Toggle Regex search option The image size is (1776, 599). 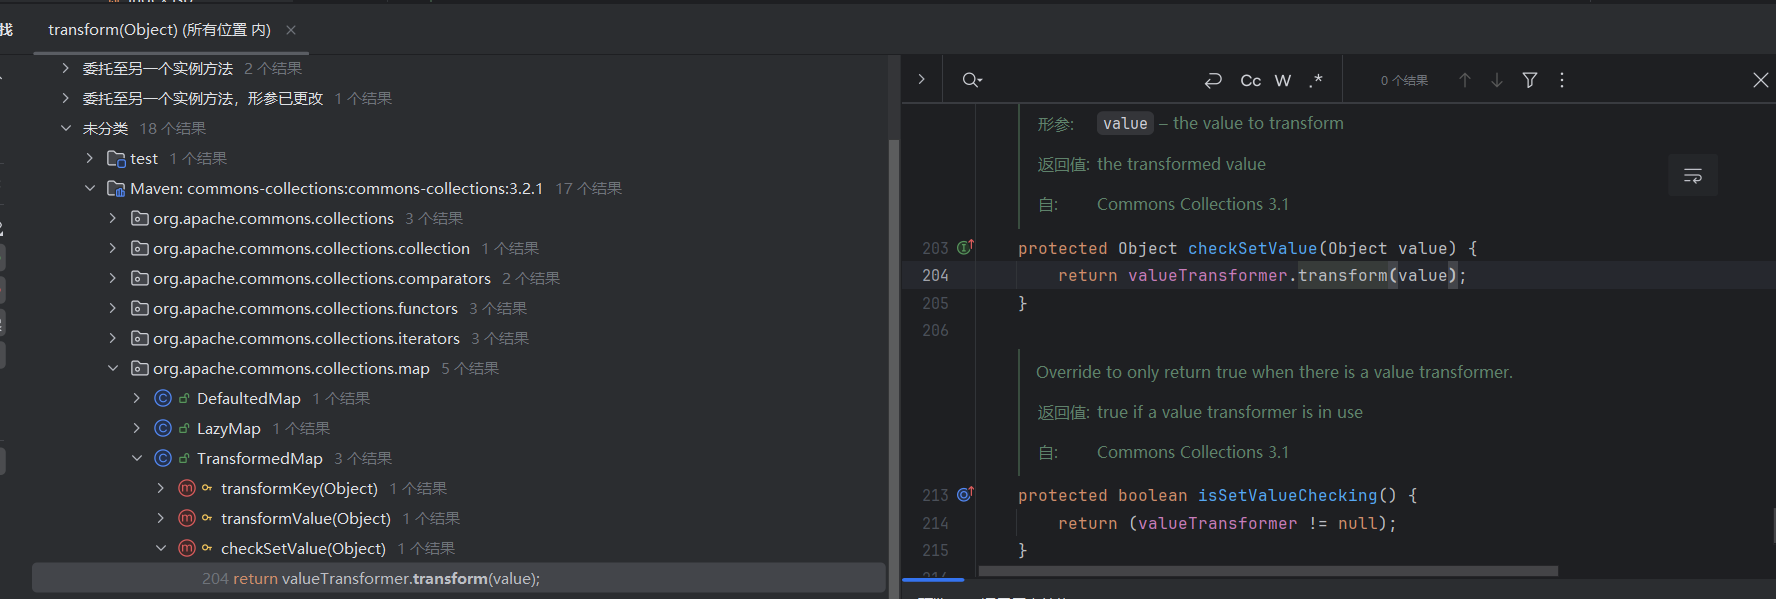[x=1316, y=80]
